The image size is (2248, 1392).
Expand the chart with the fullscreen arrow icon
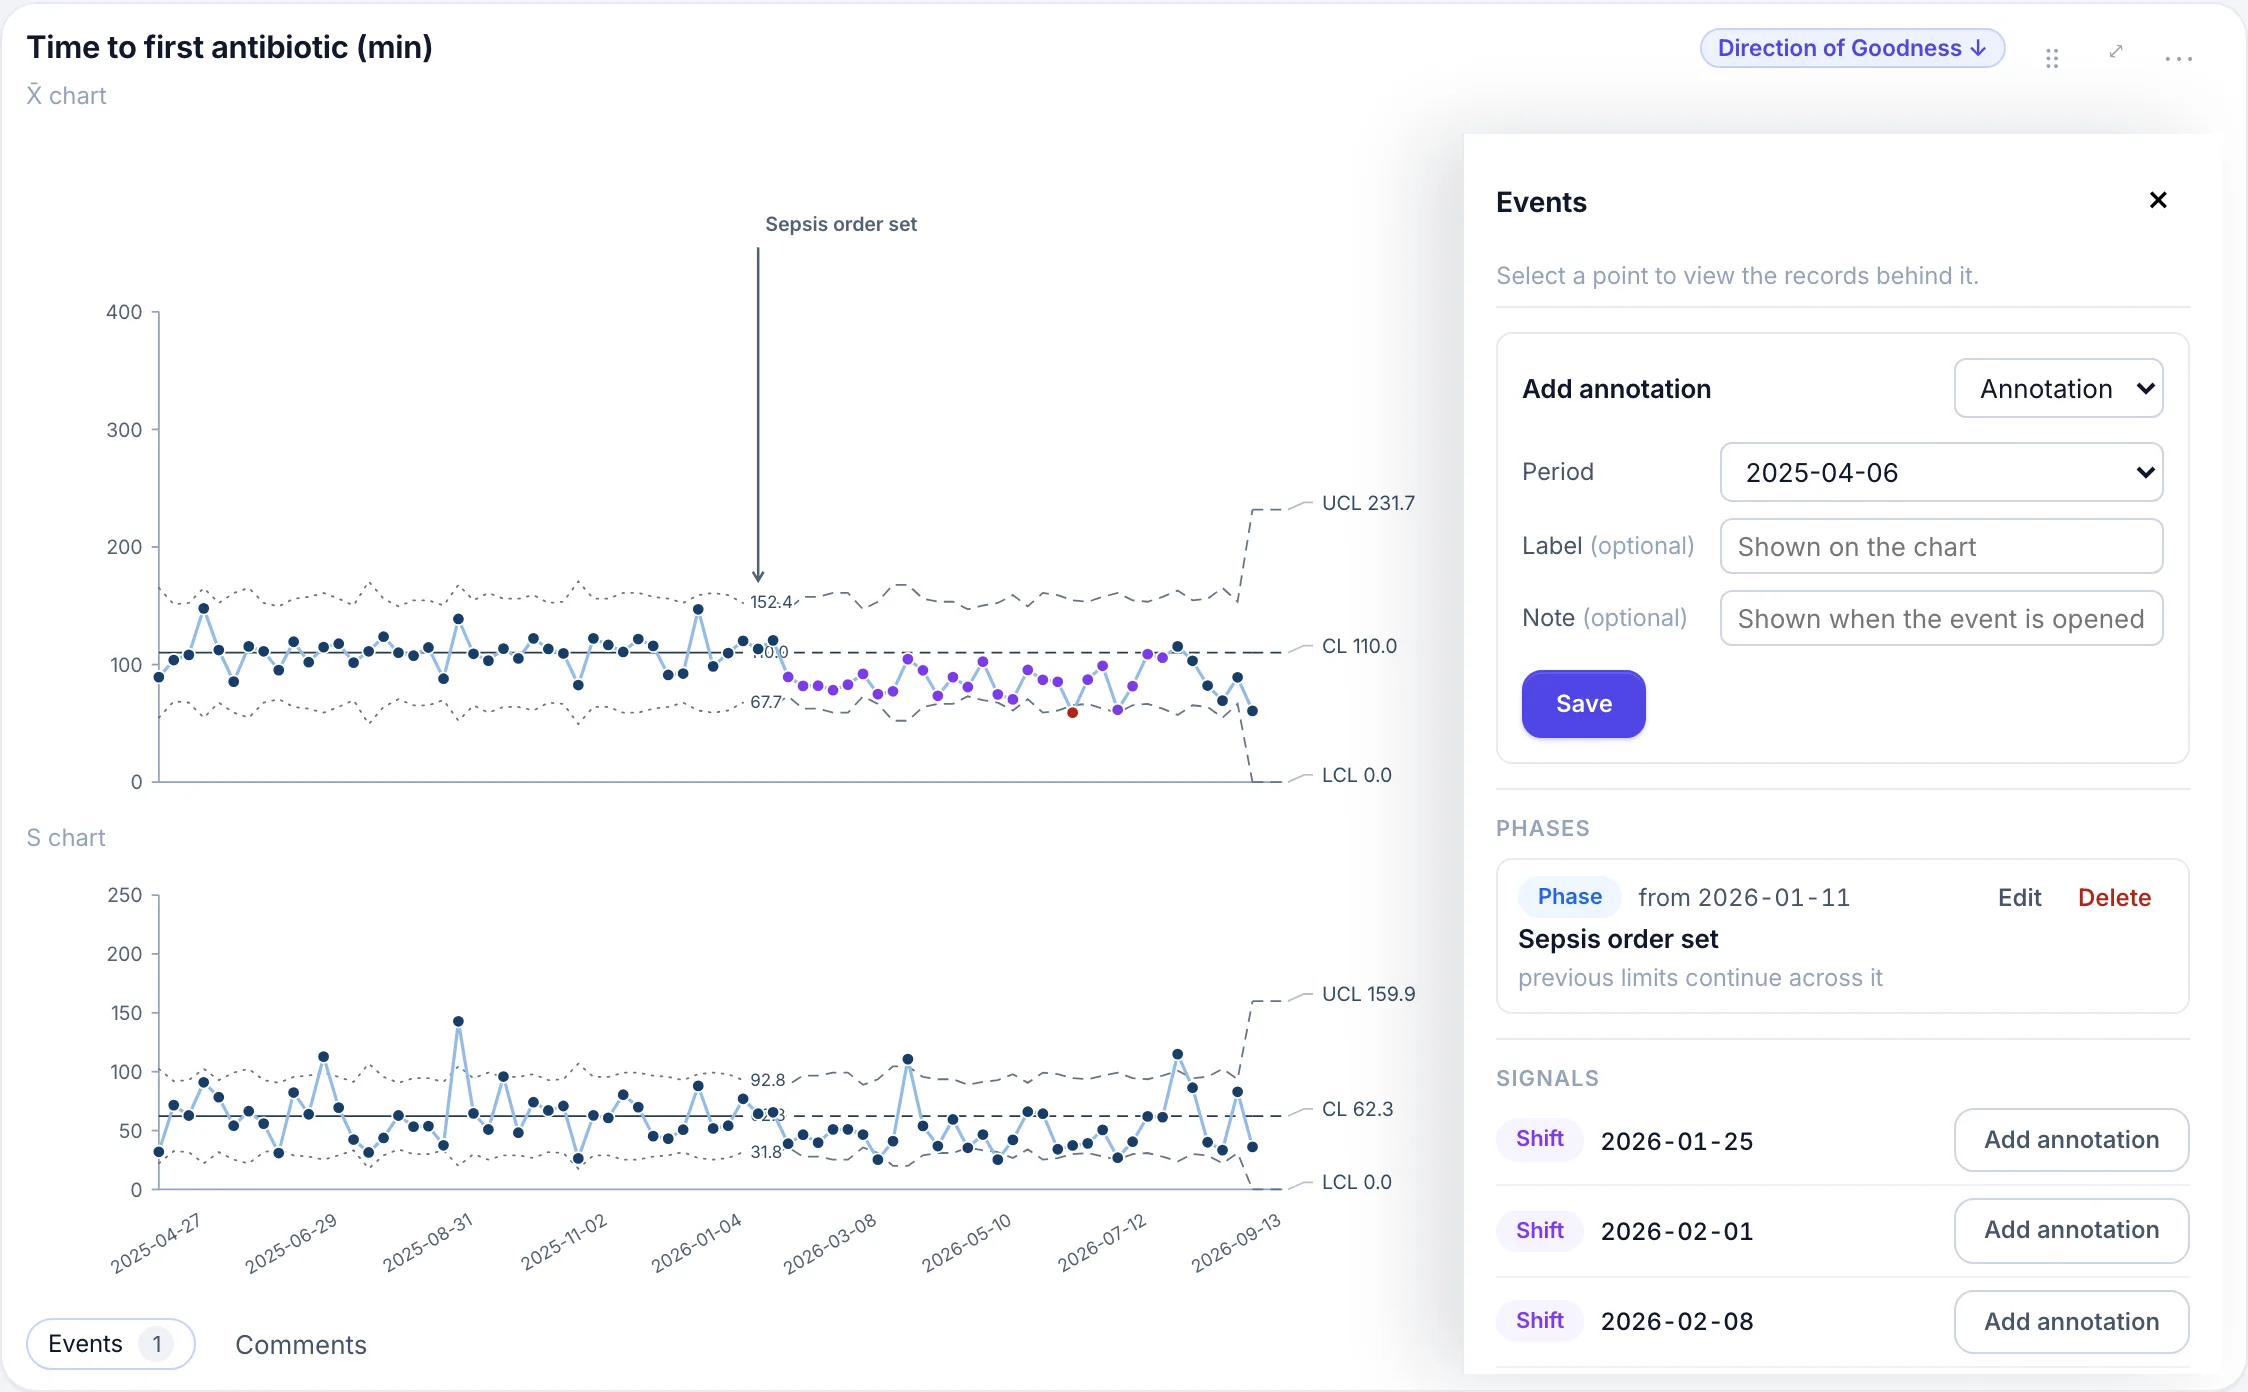click(2116, 52)
